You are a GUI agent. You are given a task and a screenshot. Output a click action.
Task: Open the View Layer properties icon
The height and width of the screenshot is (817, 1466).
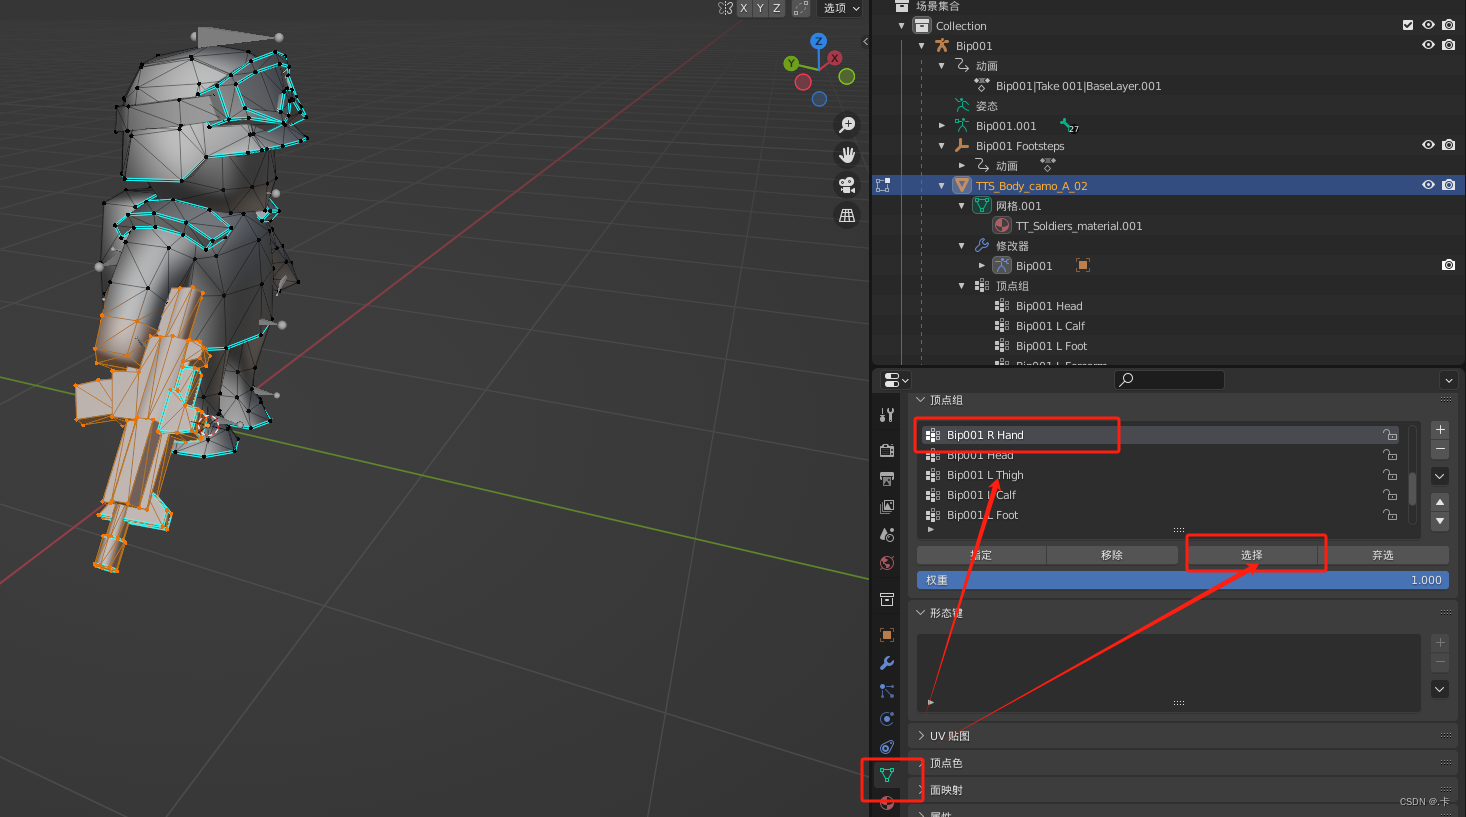(x=887, y=507)
